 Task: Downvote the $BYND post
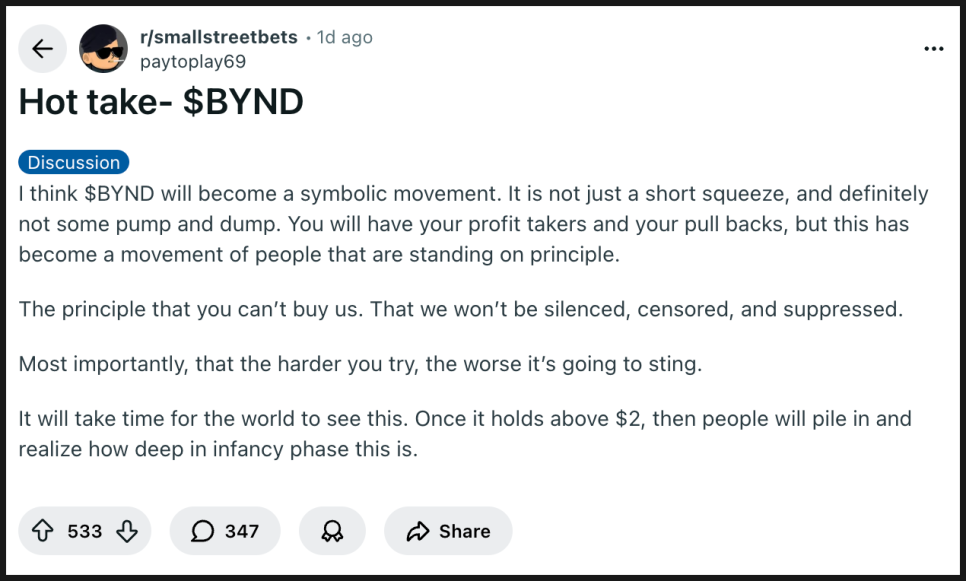[x=127, y=531]
